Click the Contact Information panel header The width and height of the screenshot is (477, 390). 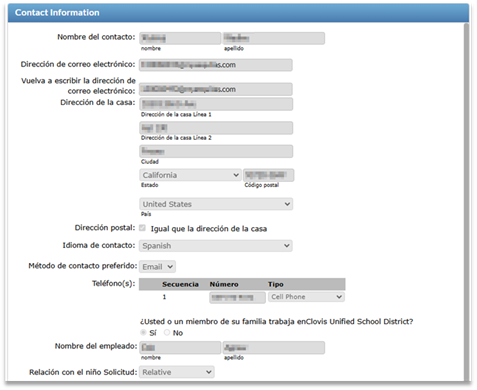(238, 13)
